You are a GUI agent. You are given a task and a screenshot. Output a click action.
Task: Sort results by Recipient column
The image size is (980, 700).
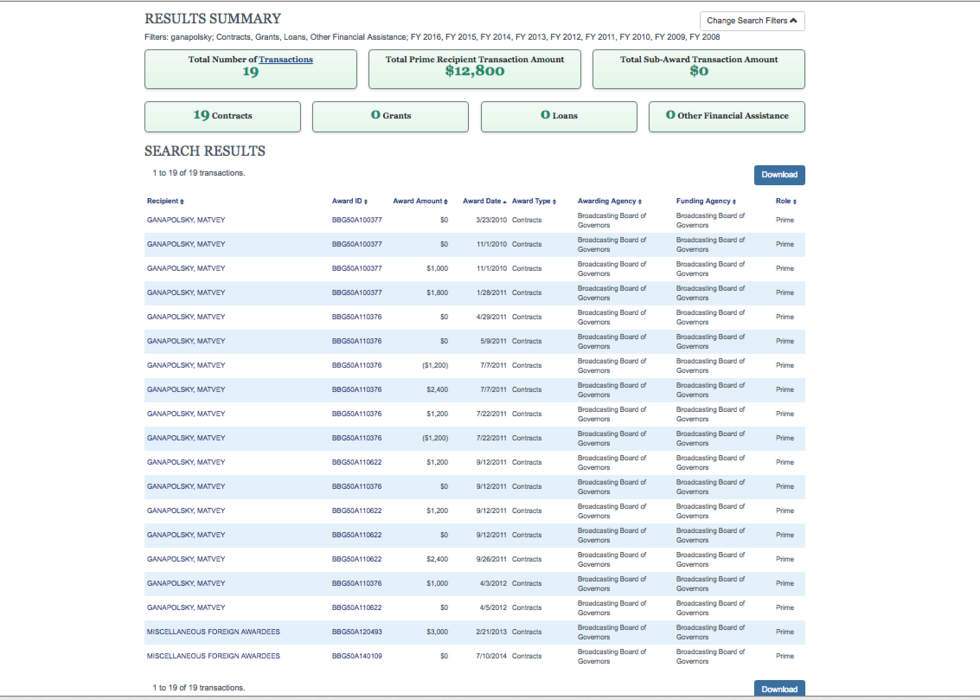165,201
